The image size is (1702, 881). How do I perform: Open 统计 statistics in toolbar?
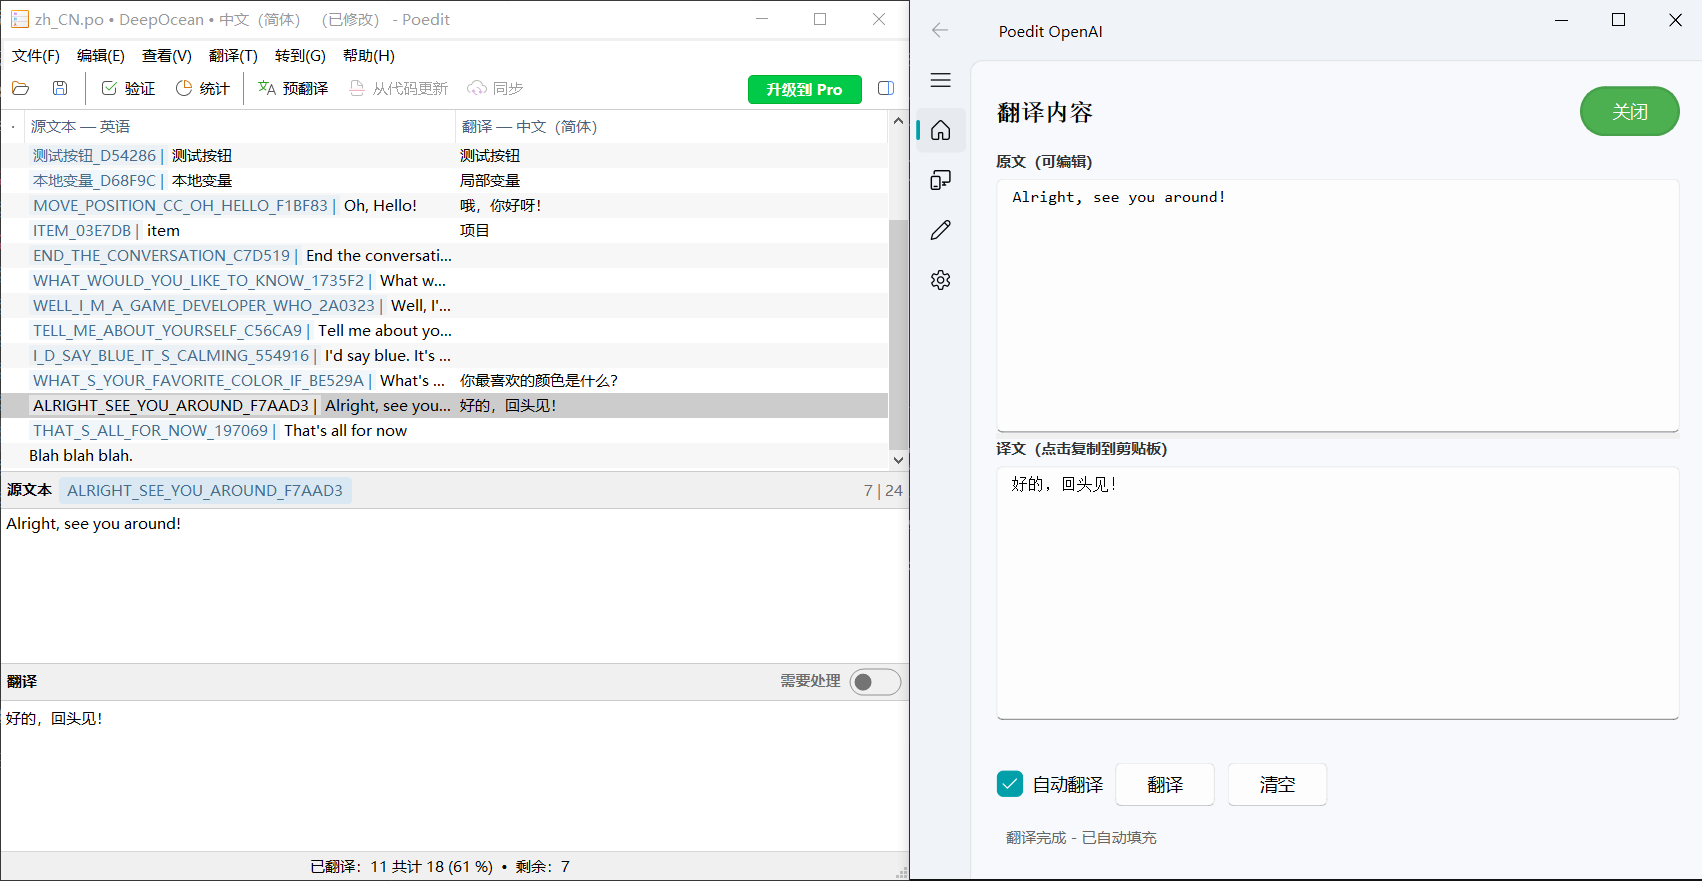click(x=203, y=88)
